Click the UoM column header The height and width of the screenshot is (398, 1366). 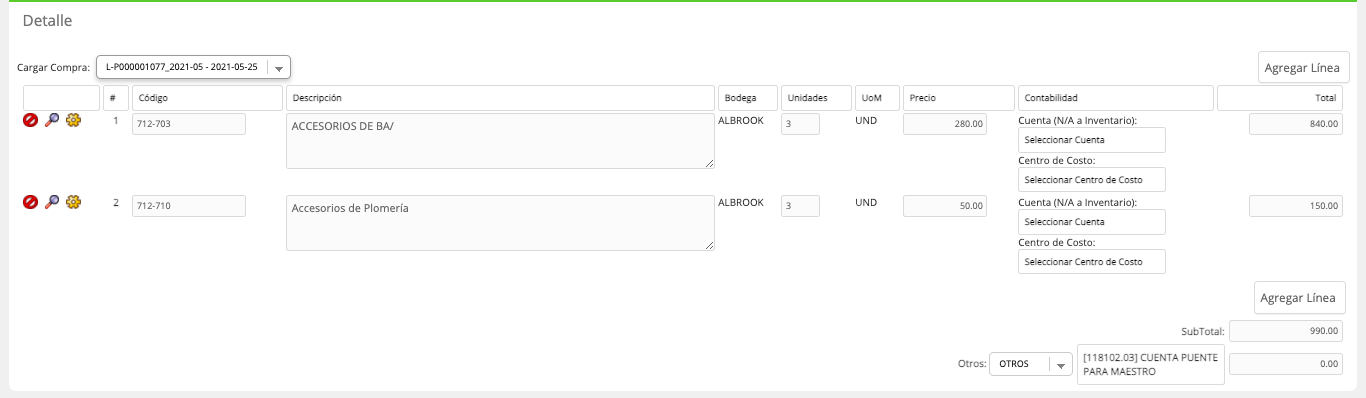pos(878,98)
